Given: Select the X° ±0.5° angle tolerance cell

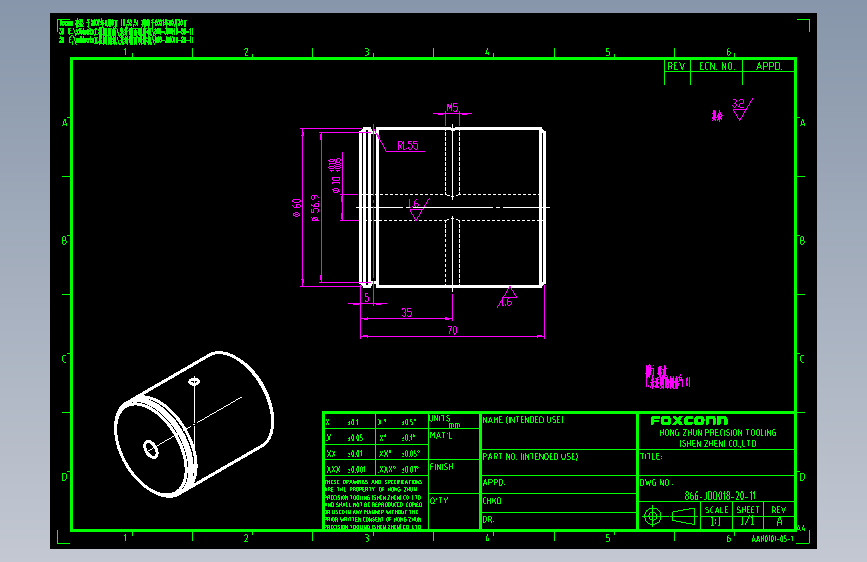Looking at the screenshot, I should point(402,422).
